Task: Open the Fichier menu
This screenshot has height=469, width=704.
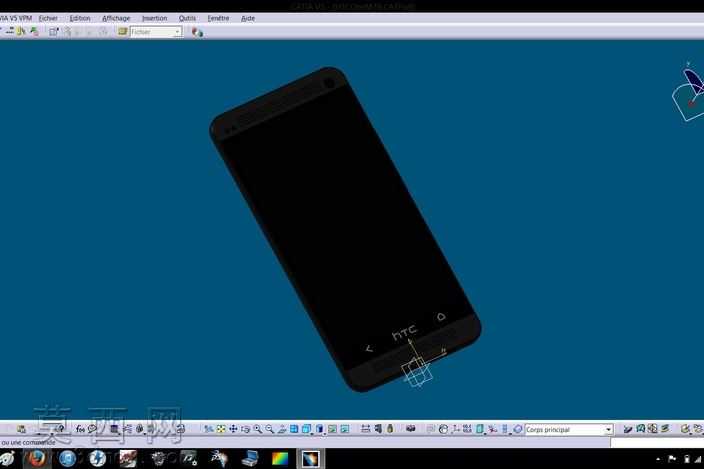Action: point(48,18)
